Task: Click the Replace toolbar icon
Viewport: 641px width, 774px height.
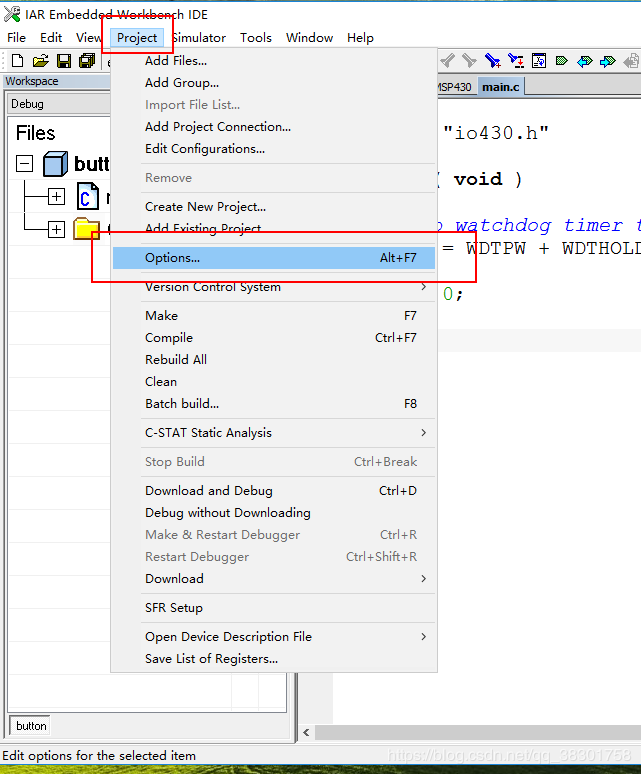Action: tap(516, 61)
